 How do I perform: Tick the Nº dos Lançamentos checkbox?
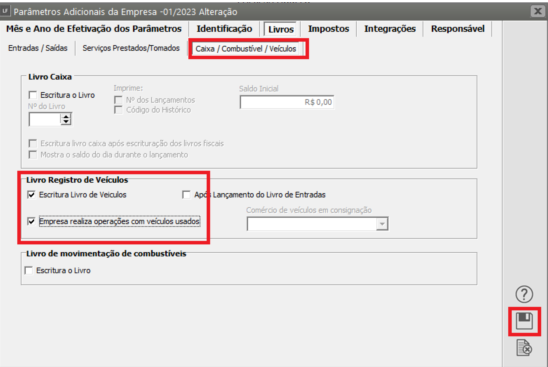click(118, 100)
